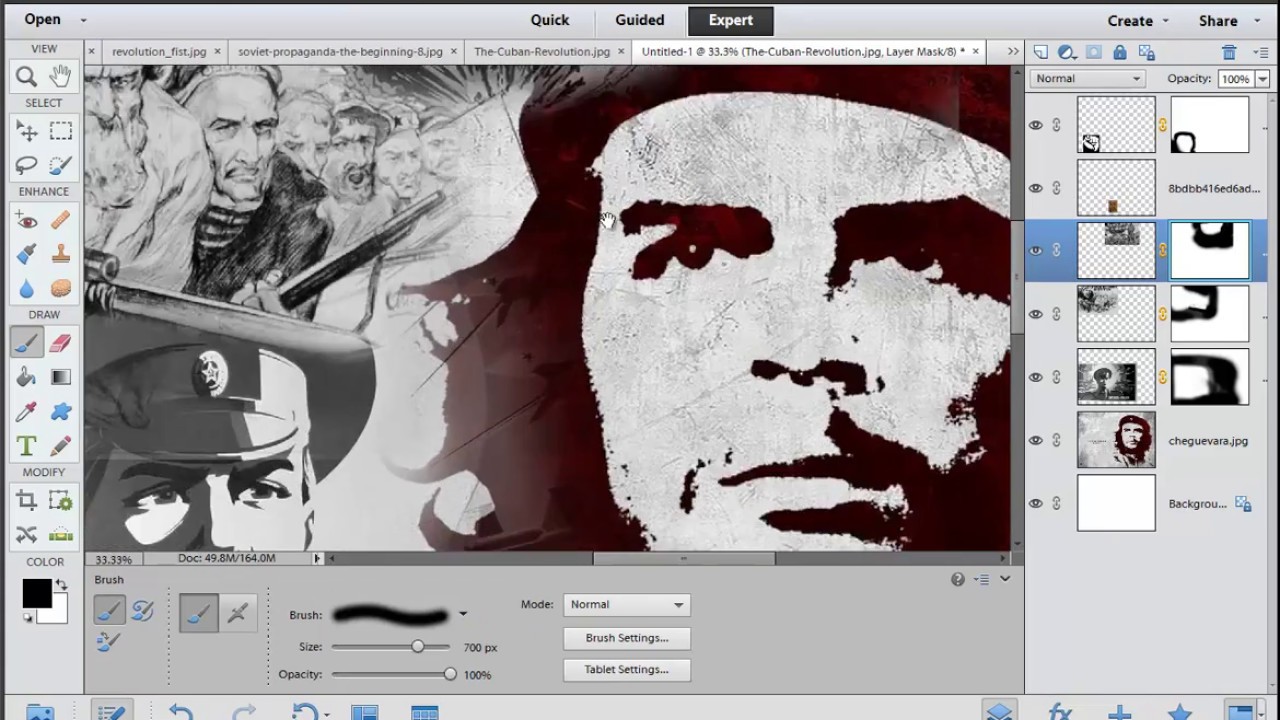Expand the Open menu arrow
The image size is (1280, 720).
[83, 20]
